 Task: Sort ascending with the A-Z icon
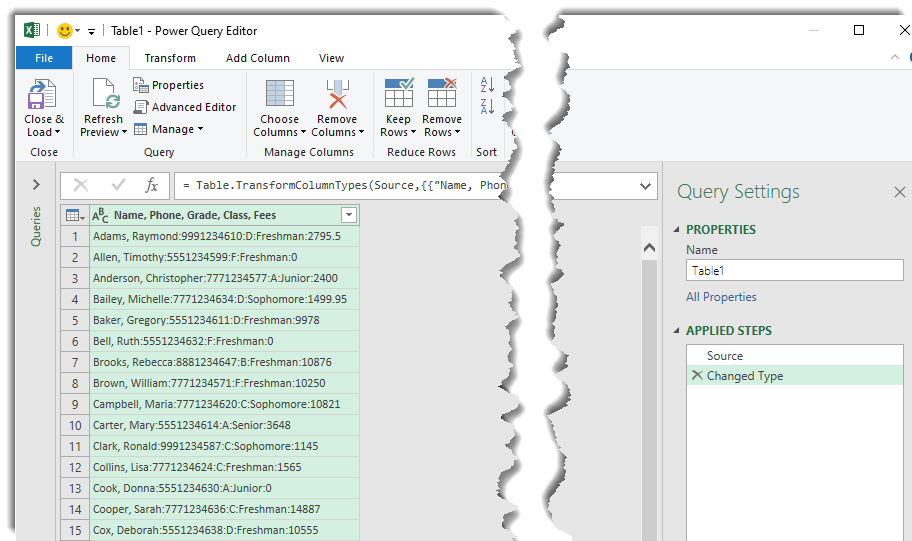[x=487, y=85]
